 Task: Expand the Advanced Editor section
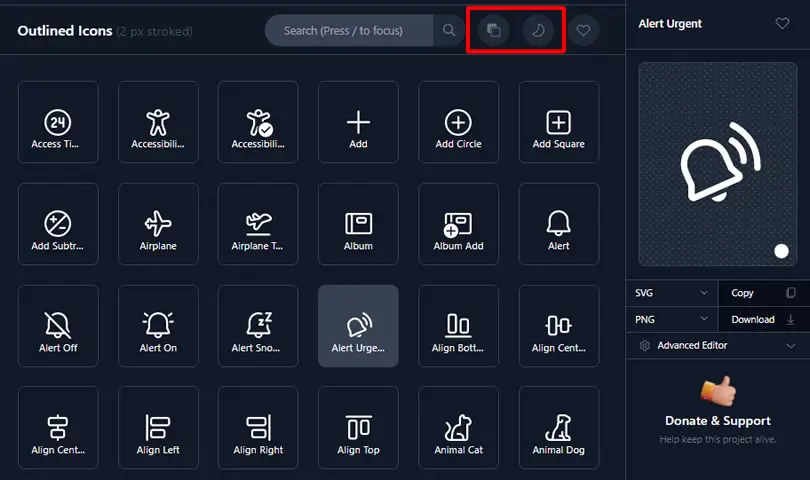pyautogui.click(x=718, y=345)
